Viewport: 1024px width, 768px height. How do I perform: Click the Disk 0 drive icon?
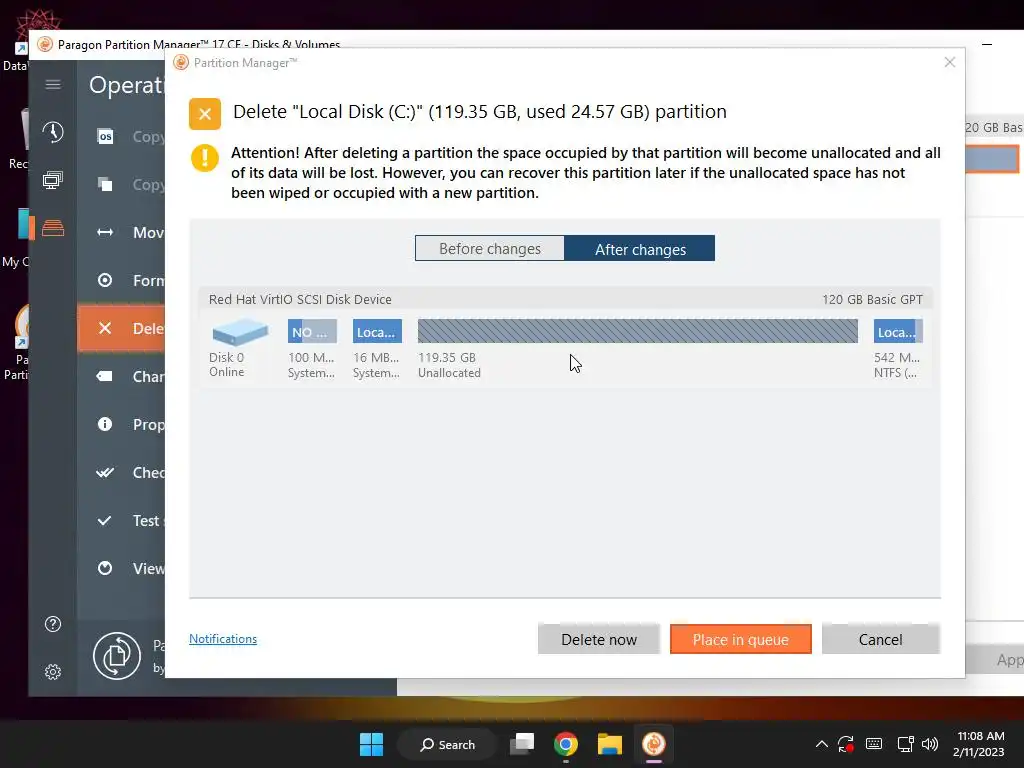[240, 332]
